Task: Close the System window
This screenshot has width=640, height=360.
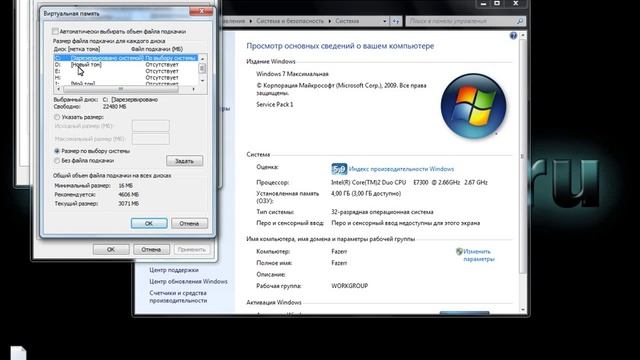Action: [516, 4]
